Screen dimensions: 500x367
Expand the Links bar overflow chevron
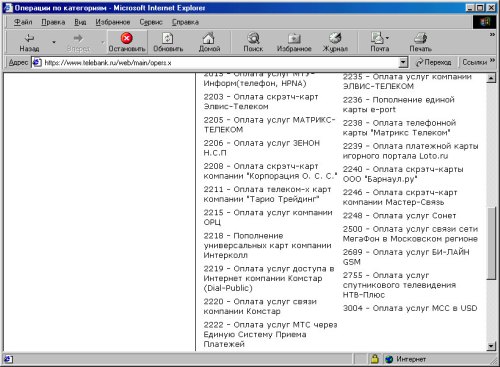click(x=492, y=60)
